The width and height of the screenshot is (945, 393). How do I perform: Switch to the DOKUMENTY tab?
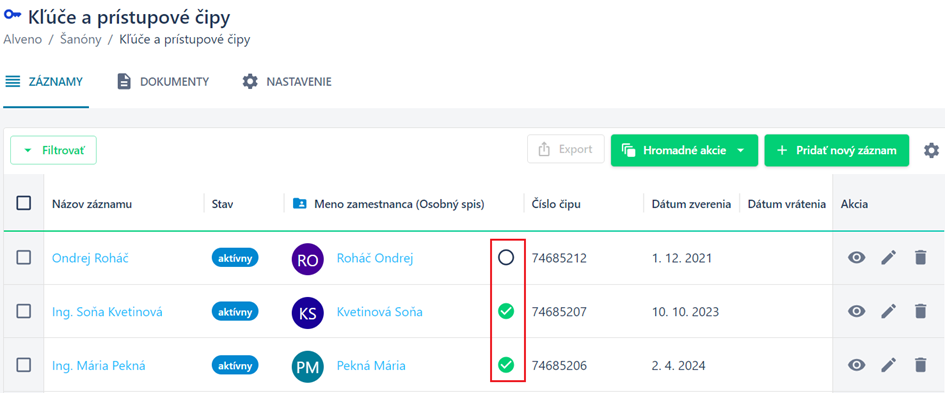pyautogui.click(x=163, y=81)
